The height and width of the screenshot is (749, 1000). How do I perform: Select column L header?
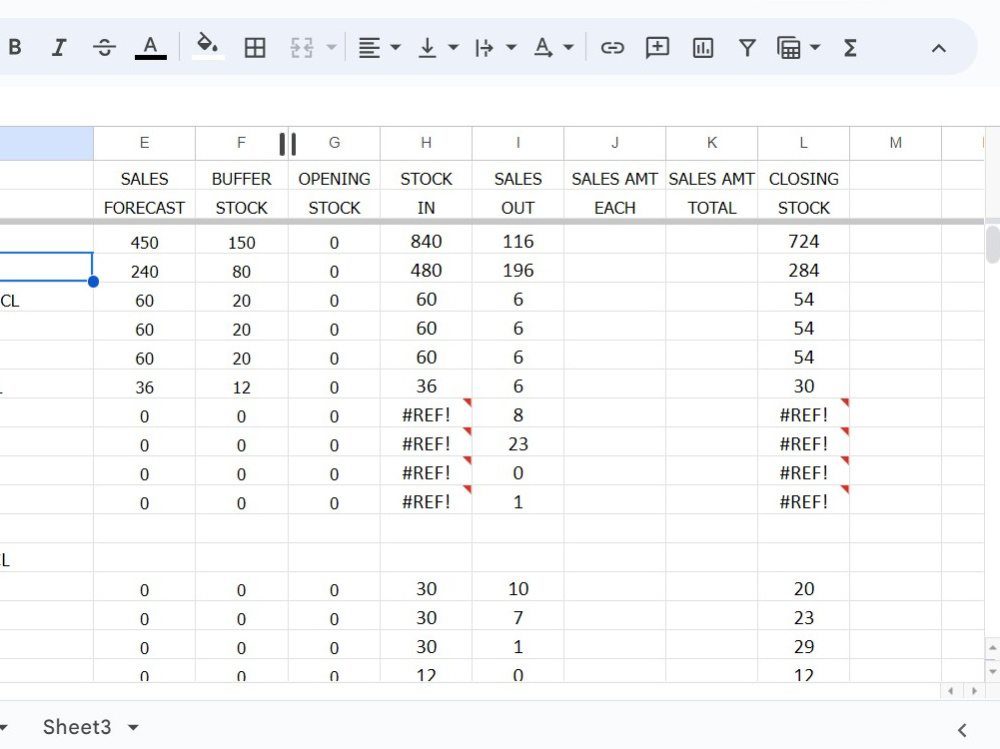[804, 143]
